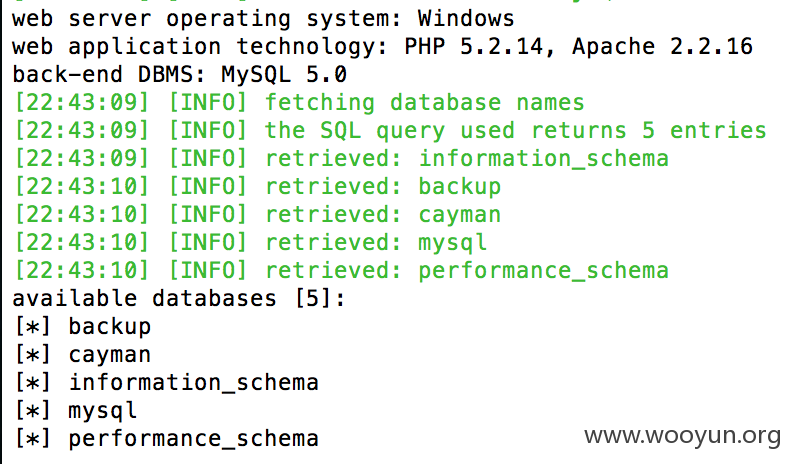Select performance_schema in the available databases list
The height and width of the screenshot is (464, 790).
click(x=193, y=439)
